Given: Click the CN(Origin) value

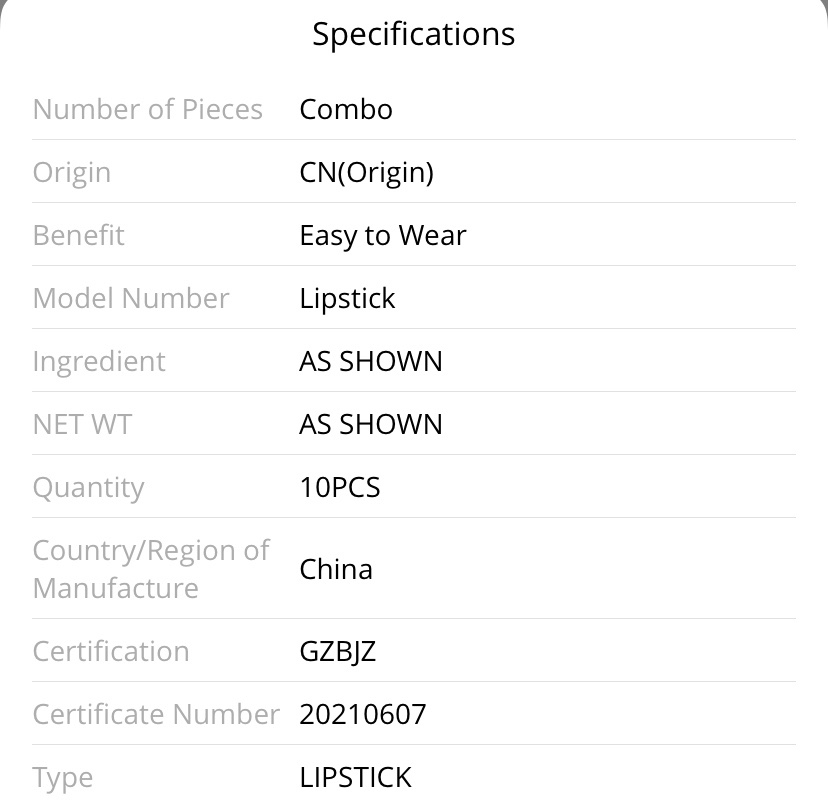Looking at the screenshot, I should click(x=366, y=173).
